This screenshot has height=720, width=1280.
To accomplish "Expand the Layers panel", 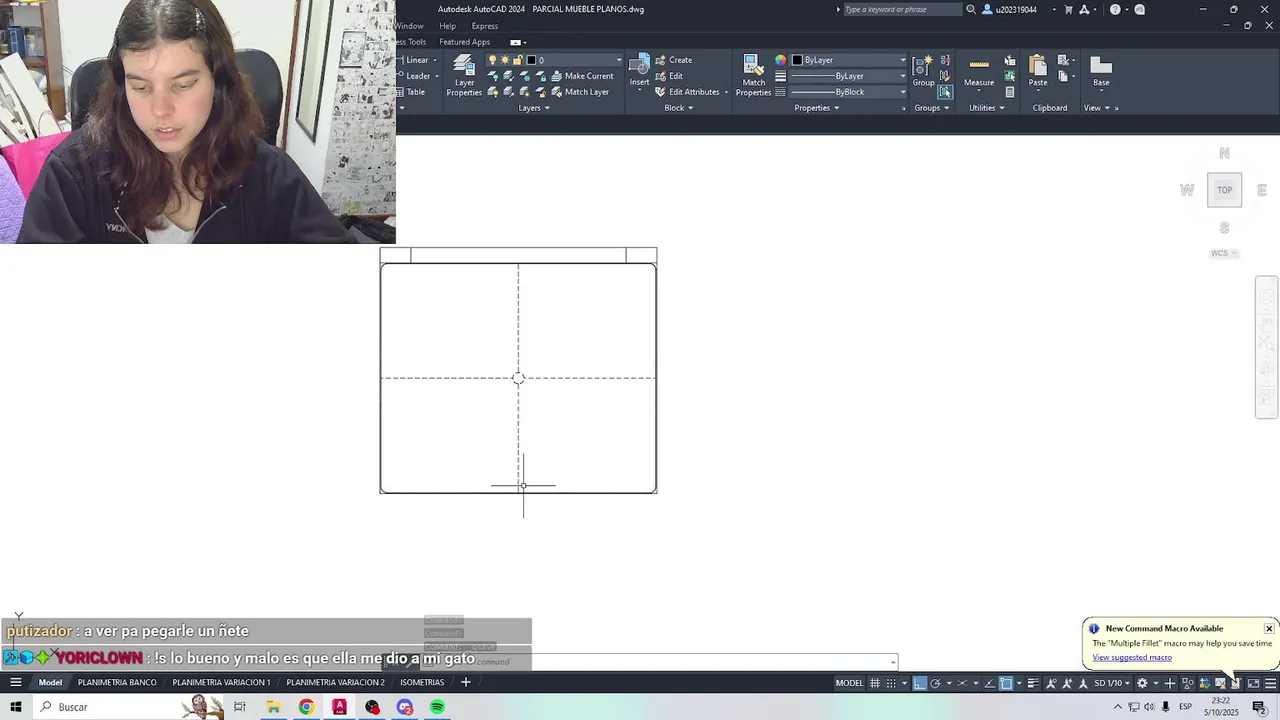I will [534, 108].
